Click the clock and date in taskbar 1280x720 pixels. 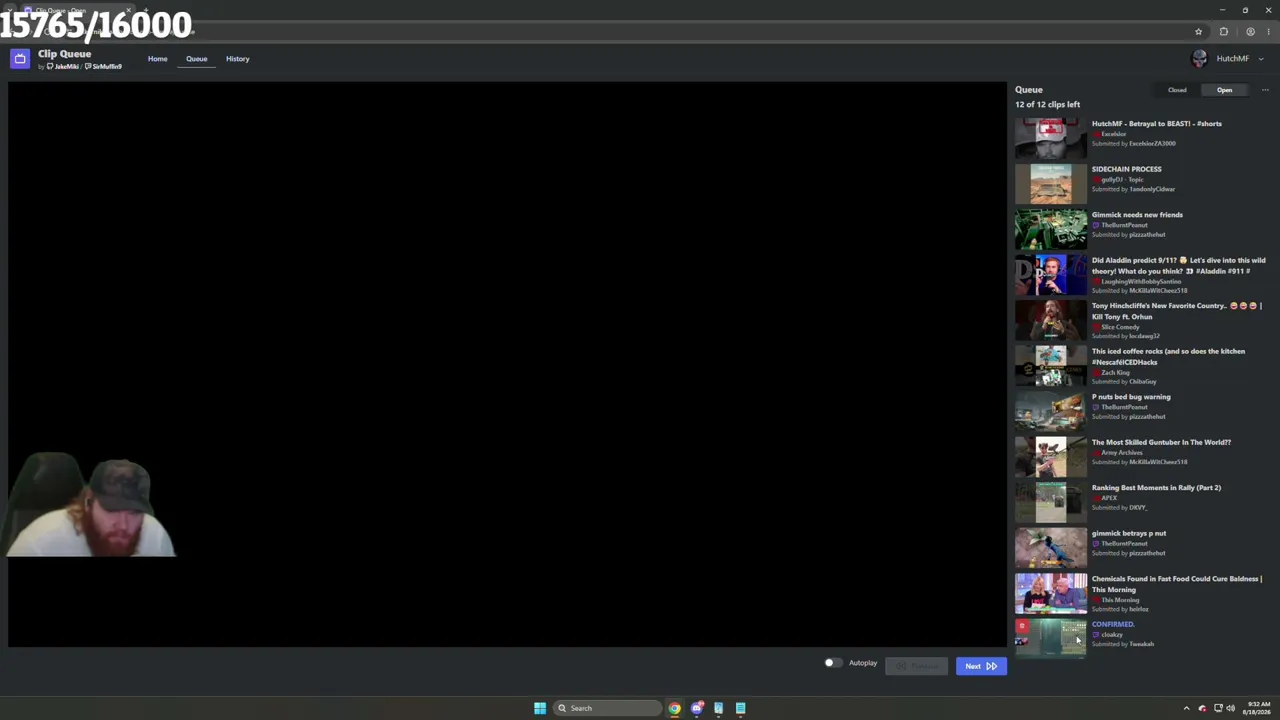pyautogui.click(x=1257, y=708)
